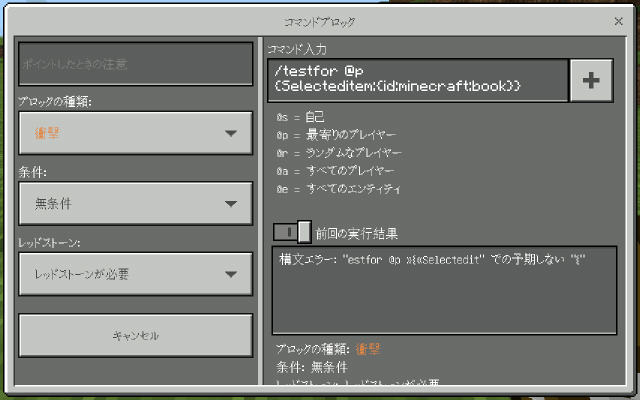This screenshot has width=640, height=400.
Task: Click the /testfor command input field
Action: coord(418,80)
